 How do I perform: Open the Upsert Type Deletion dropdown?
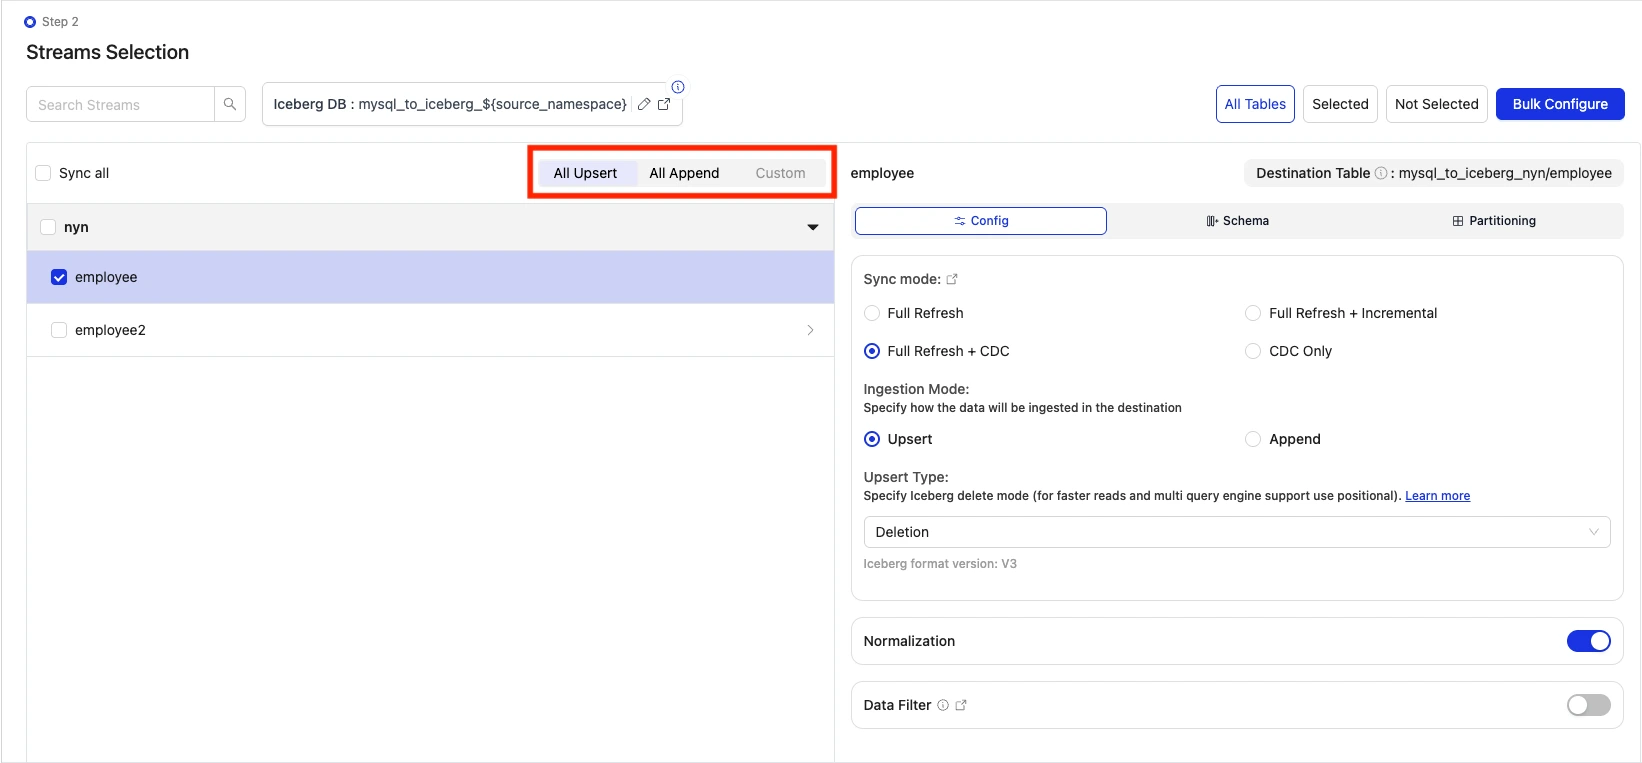pos(1237,532)
